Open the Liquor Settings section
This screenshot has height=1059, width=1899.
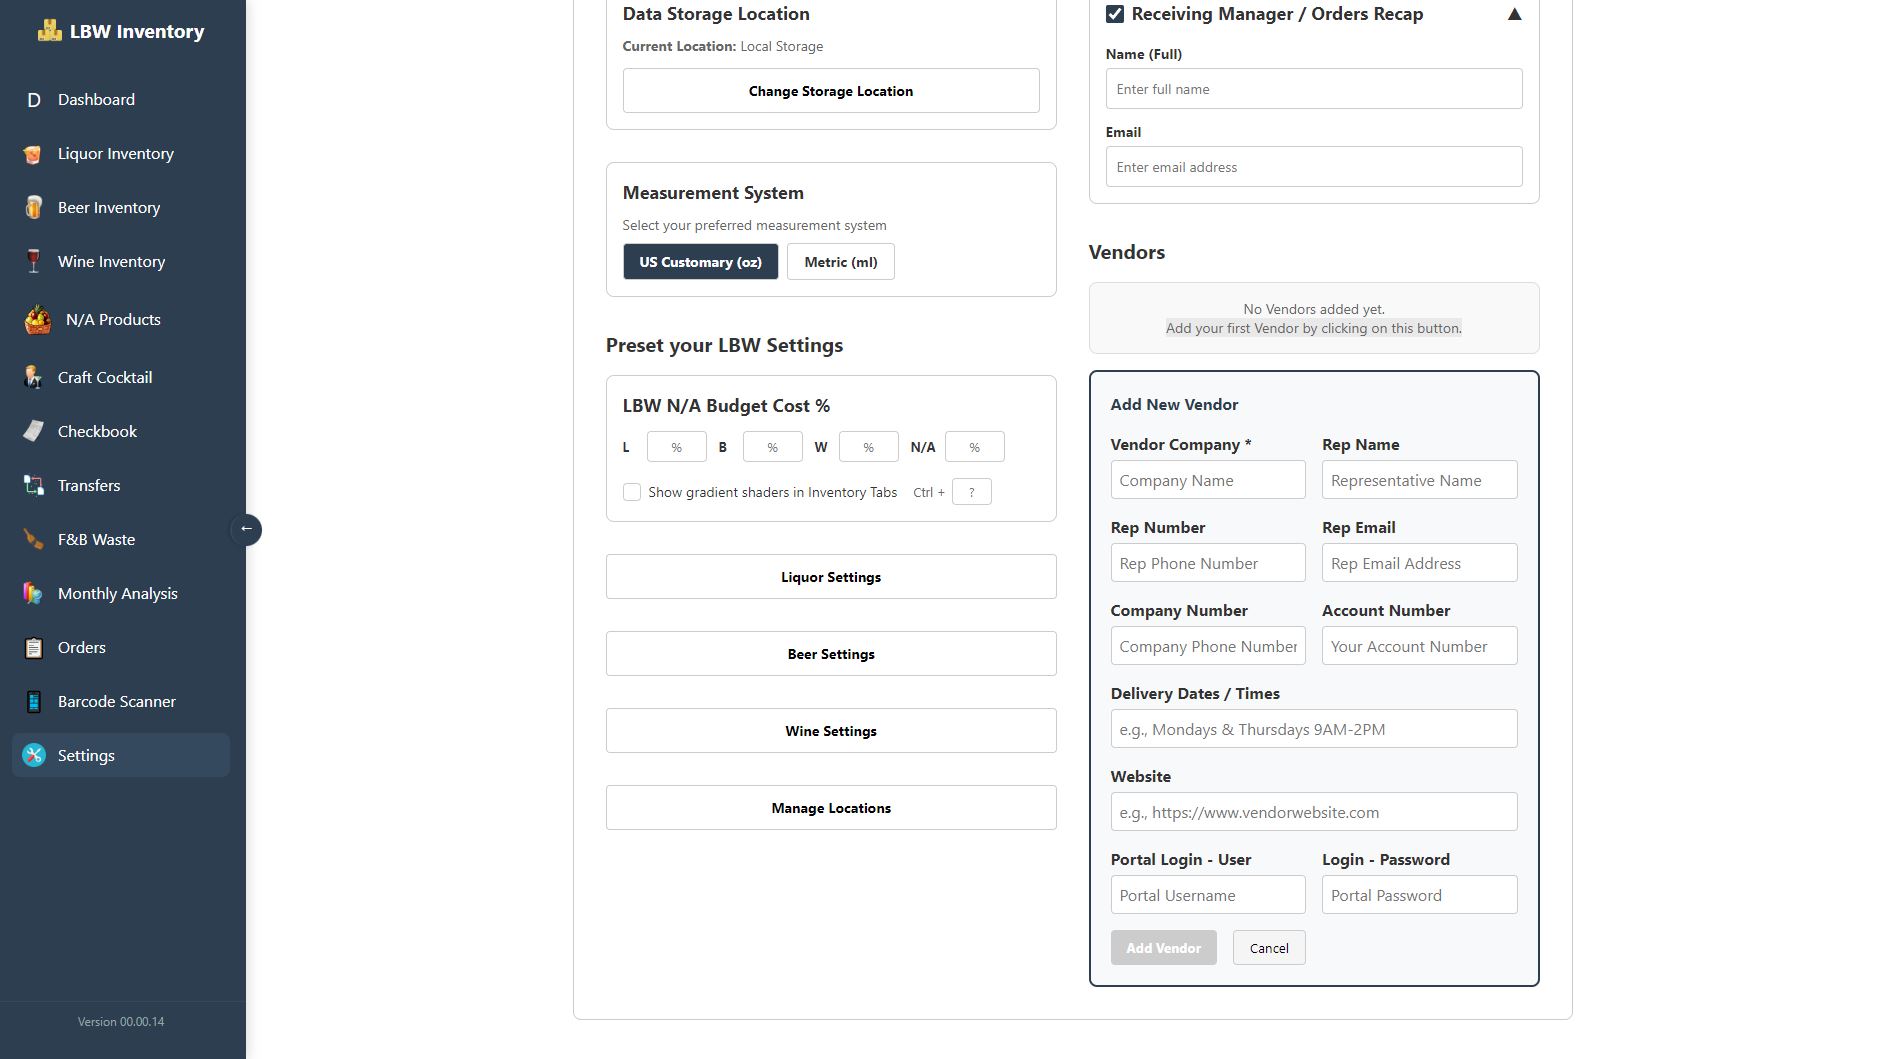pos(830,577)
